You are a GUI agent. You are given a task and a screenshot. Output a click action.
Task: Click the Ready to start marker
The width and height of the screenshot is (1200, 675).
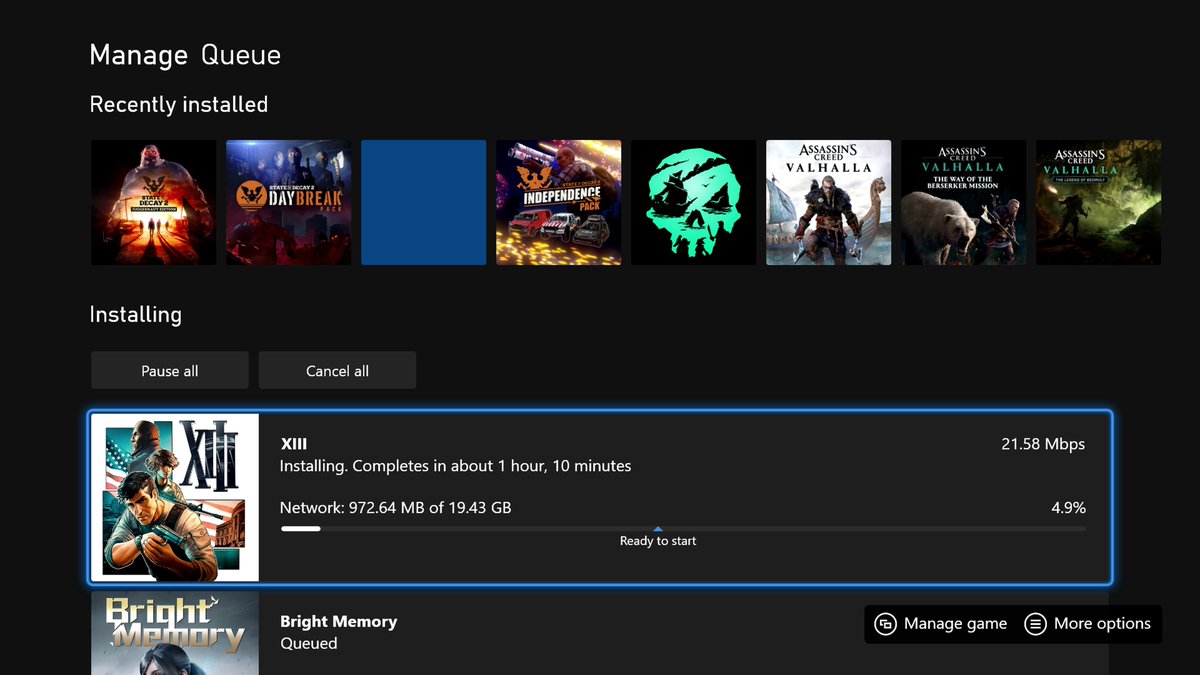click(658, 538)
